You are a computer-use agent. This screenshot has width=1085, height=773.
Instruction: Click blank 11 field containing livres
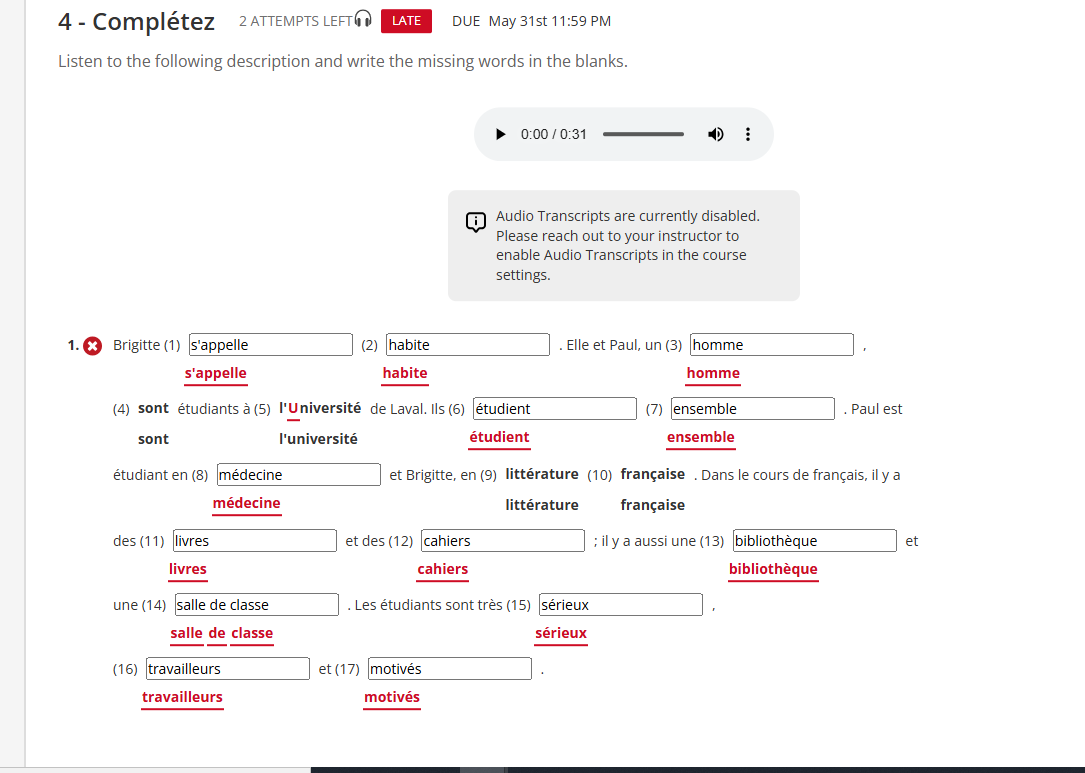[x=255, y=541]
